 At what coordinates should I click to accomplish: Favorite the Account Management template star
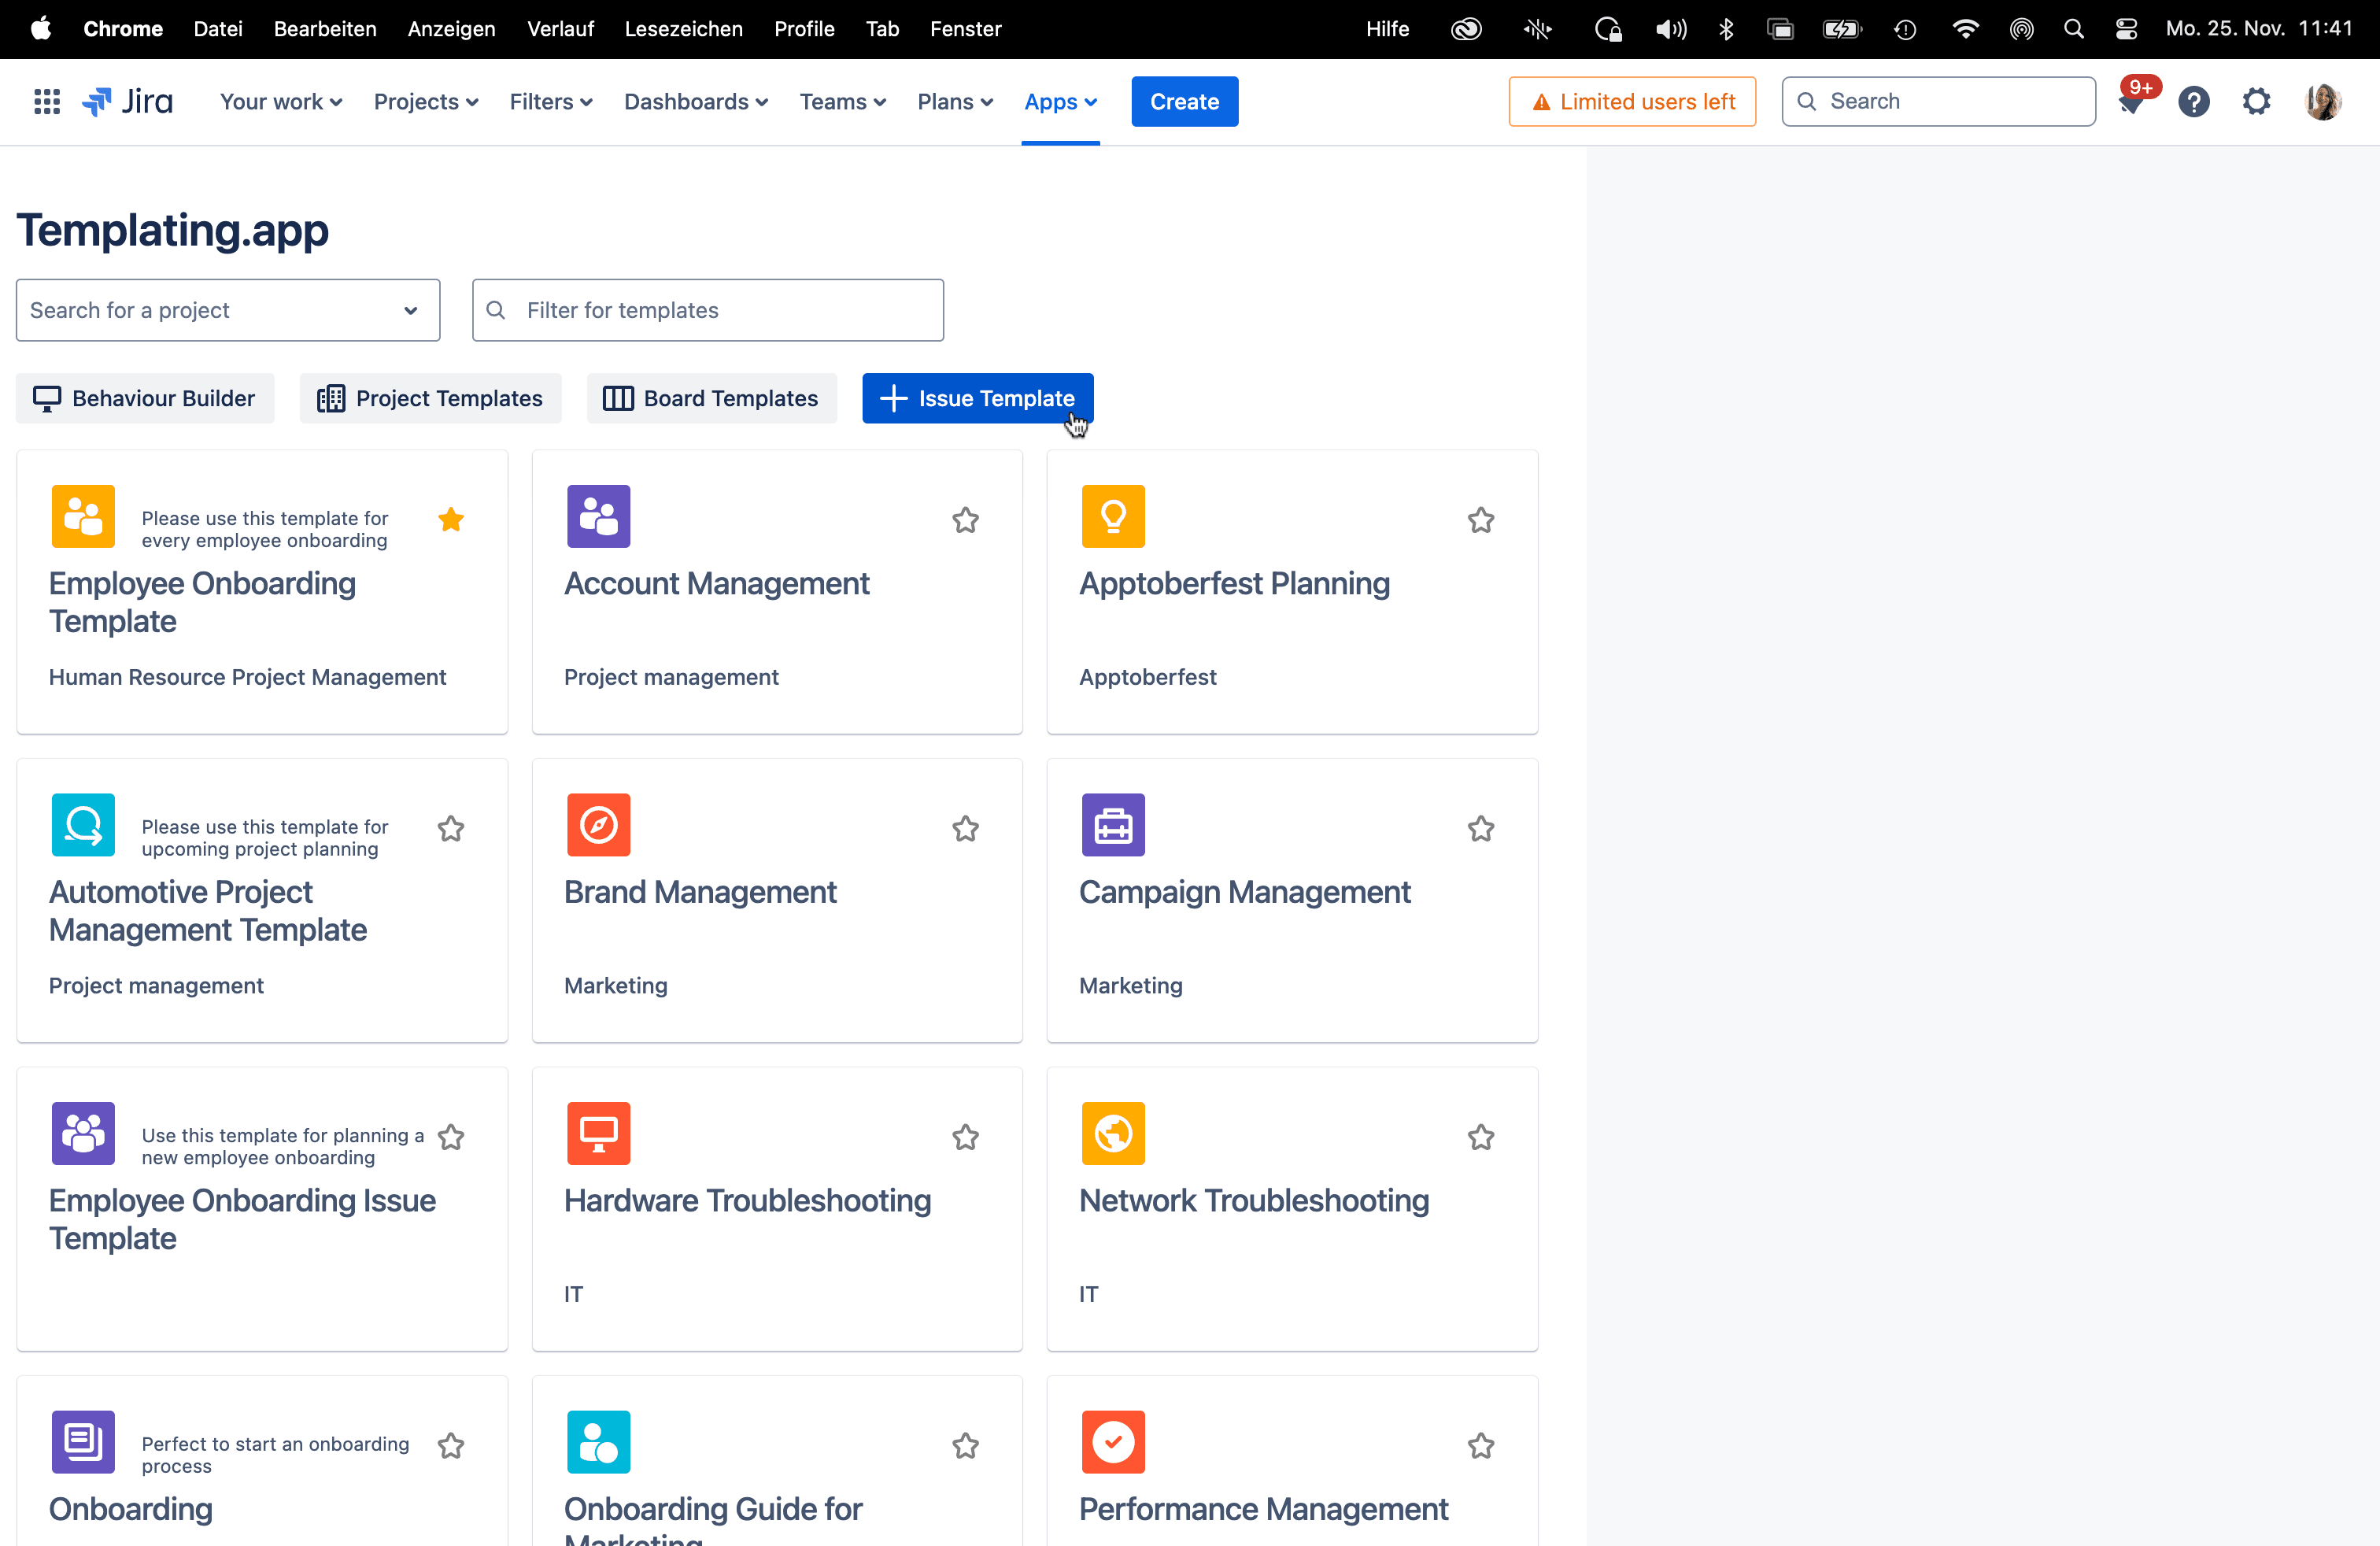(965, 520)
